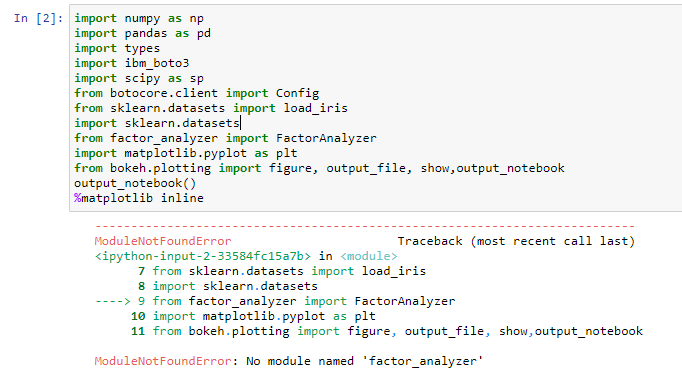The height and width of the screenshot is (385, 682).
Task: Click the line 'import ibm_boto3'
Action: click(131, 63)
